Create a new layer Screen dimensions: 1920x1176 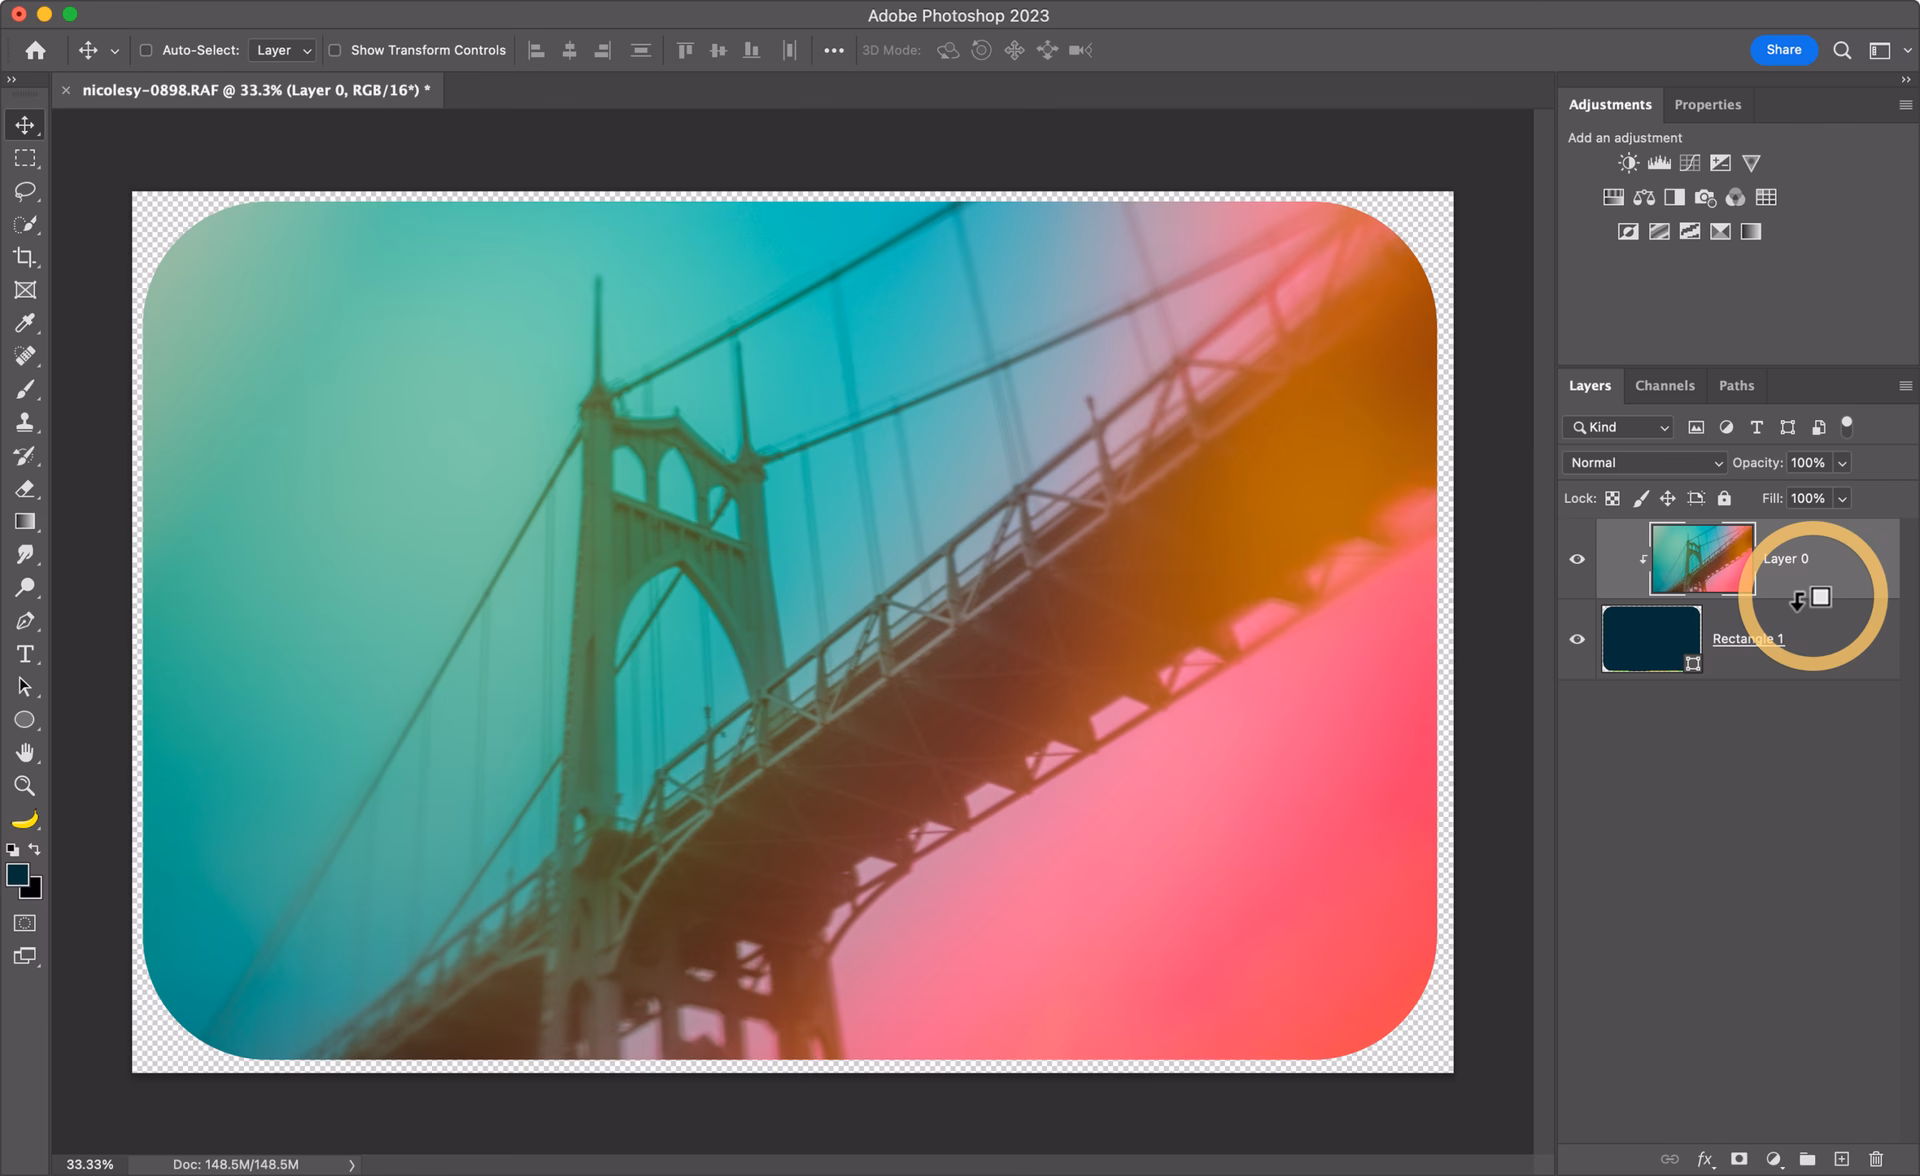[x=1844, y=1156]
